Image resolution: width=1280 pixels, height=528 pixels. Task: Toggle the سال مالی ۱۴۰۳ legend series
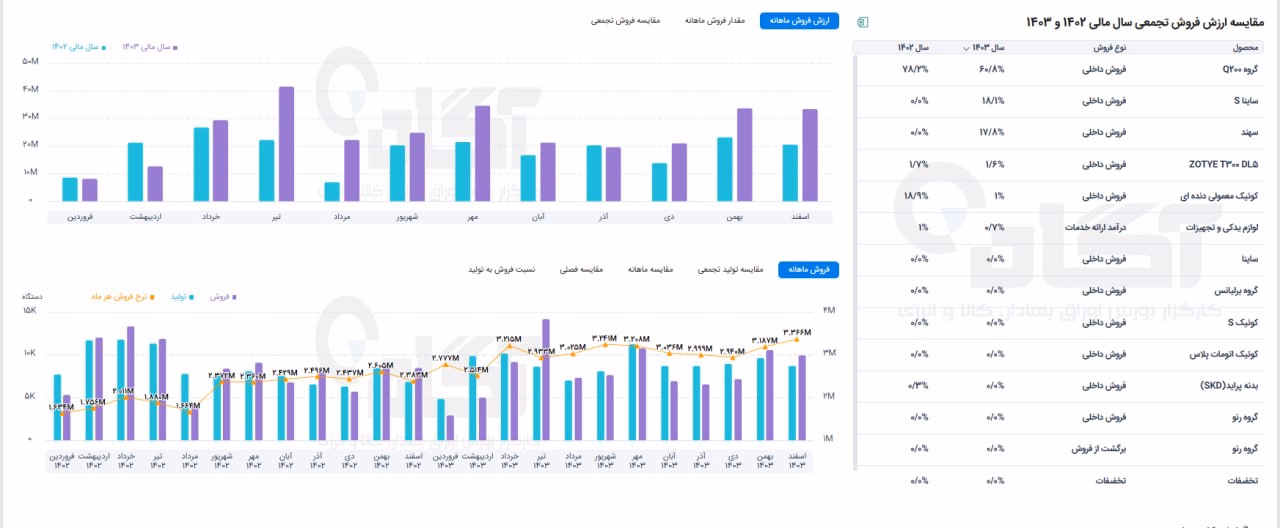[x=148, y=46]
